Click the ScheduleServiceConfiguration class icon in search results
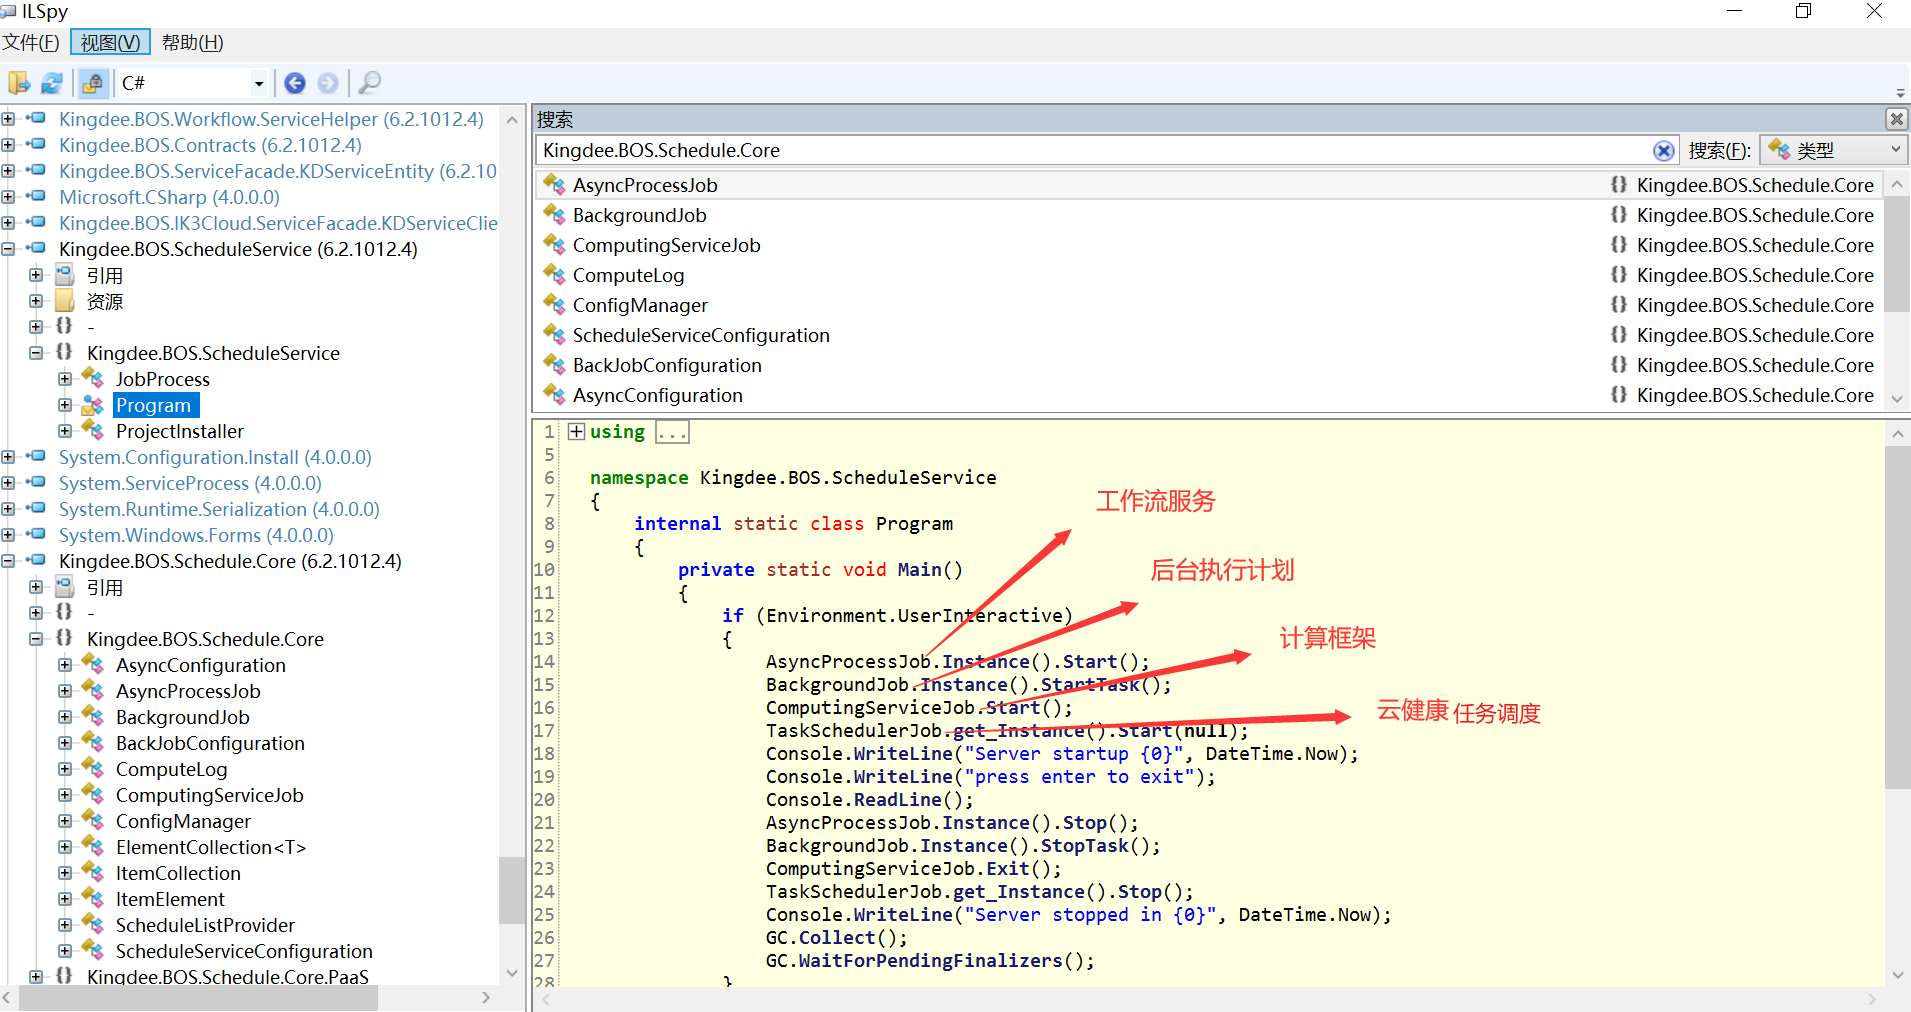 click(x=554, y=335)
